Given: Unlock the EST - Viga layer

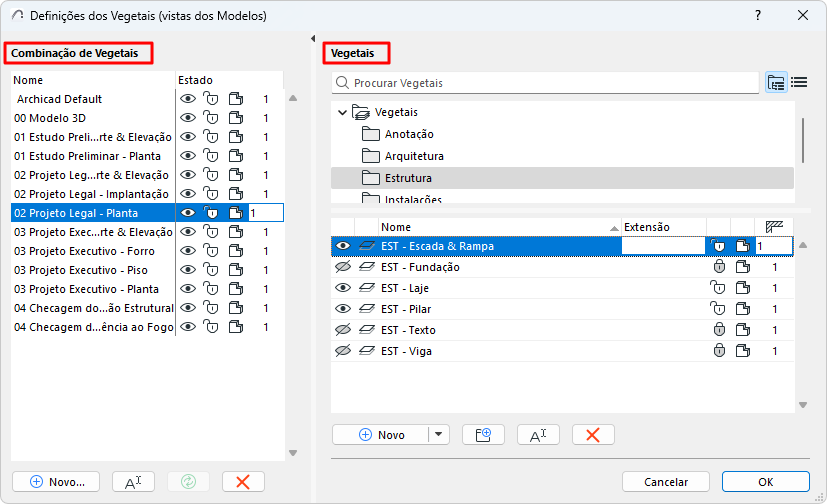Looking at the screenshot, I should (719, 351).
